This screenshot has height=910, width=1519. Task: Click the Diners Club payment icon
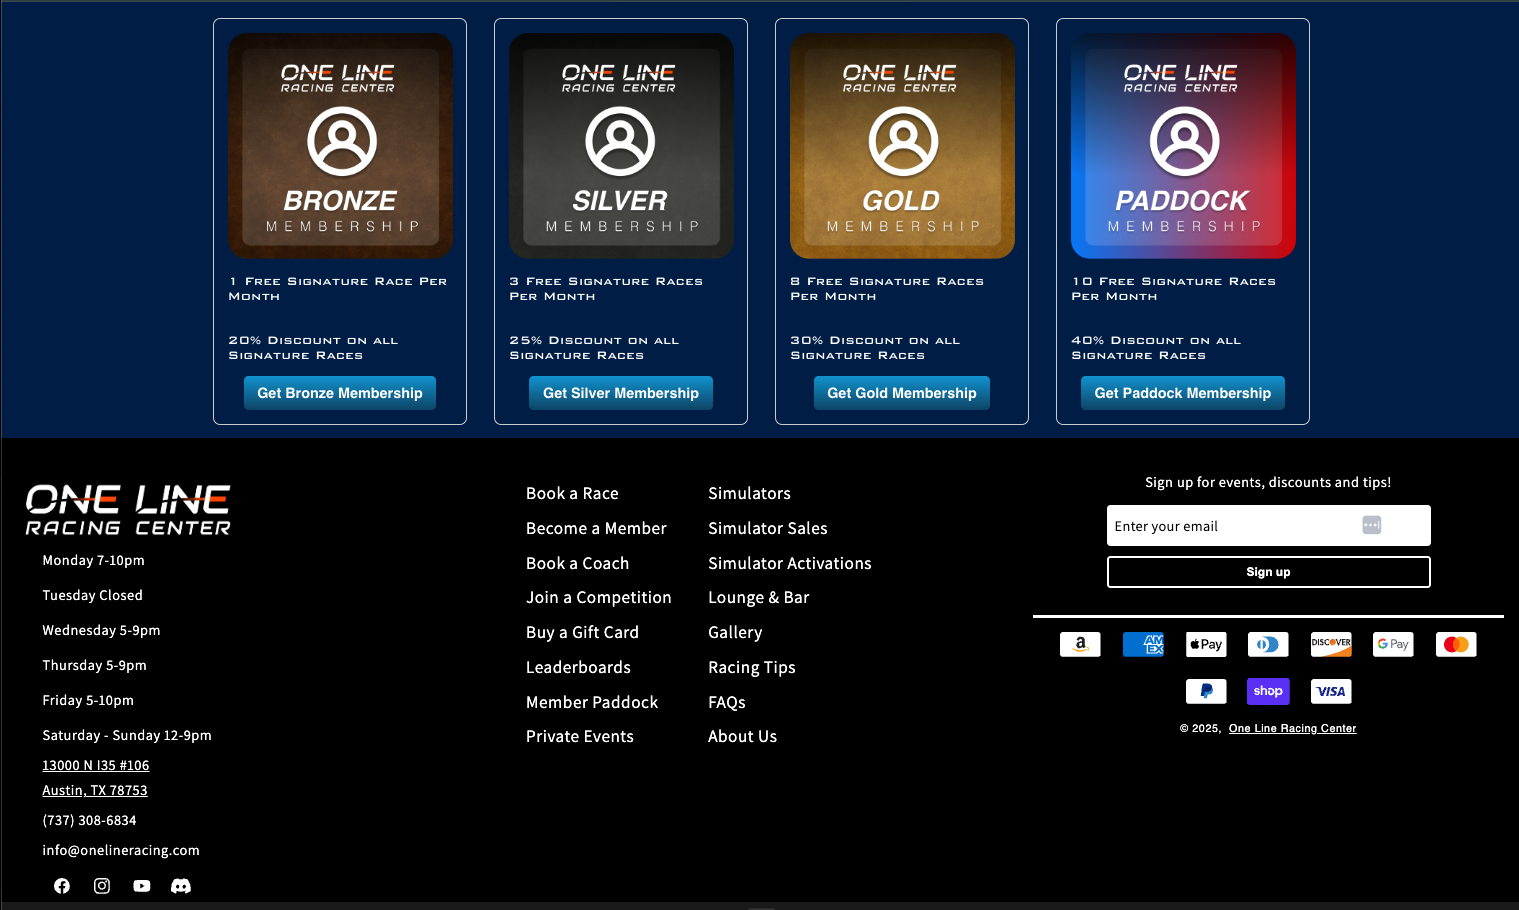pos(1268,644)
